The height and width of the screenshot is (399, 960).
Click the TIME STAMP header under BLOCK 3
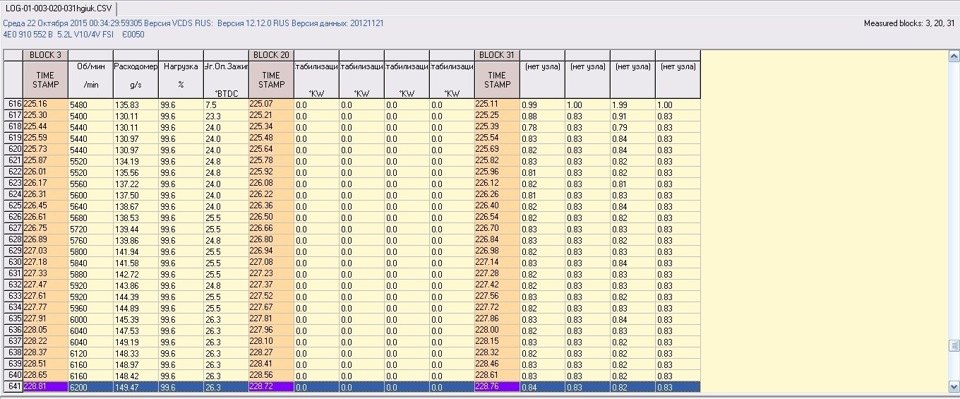coord(45,80)
